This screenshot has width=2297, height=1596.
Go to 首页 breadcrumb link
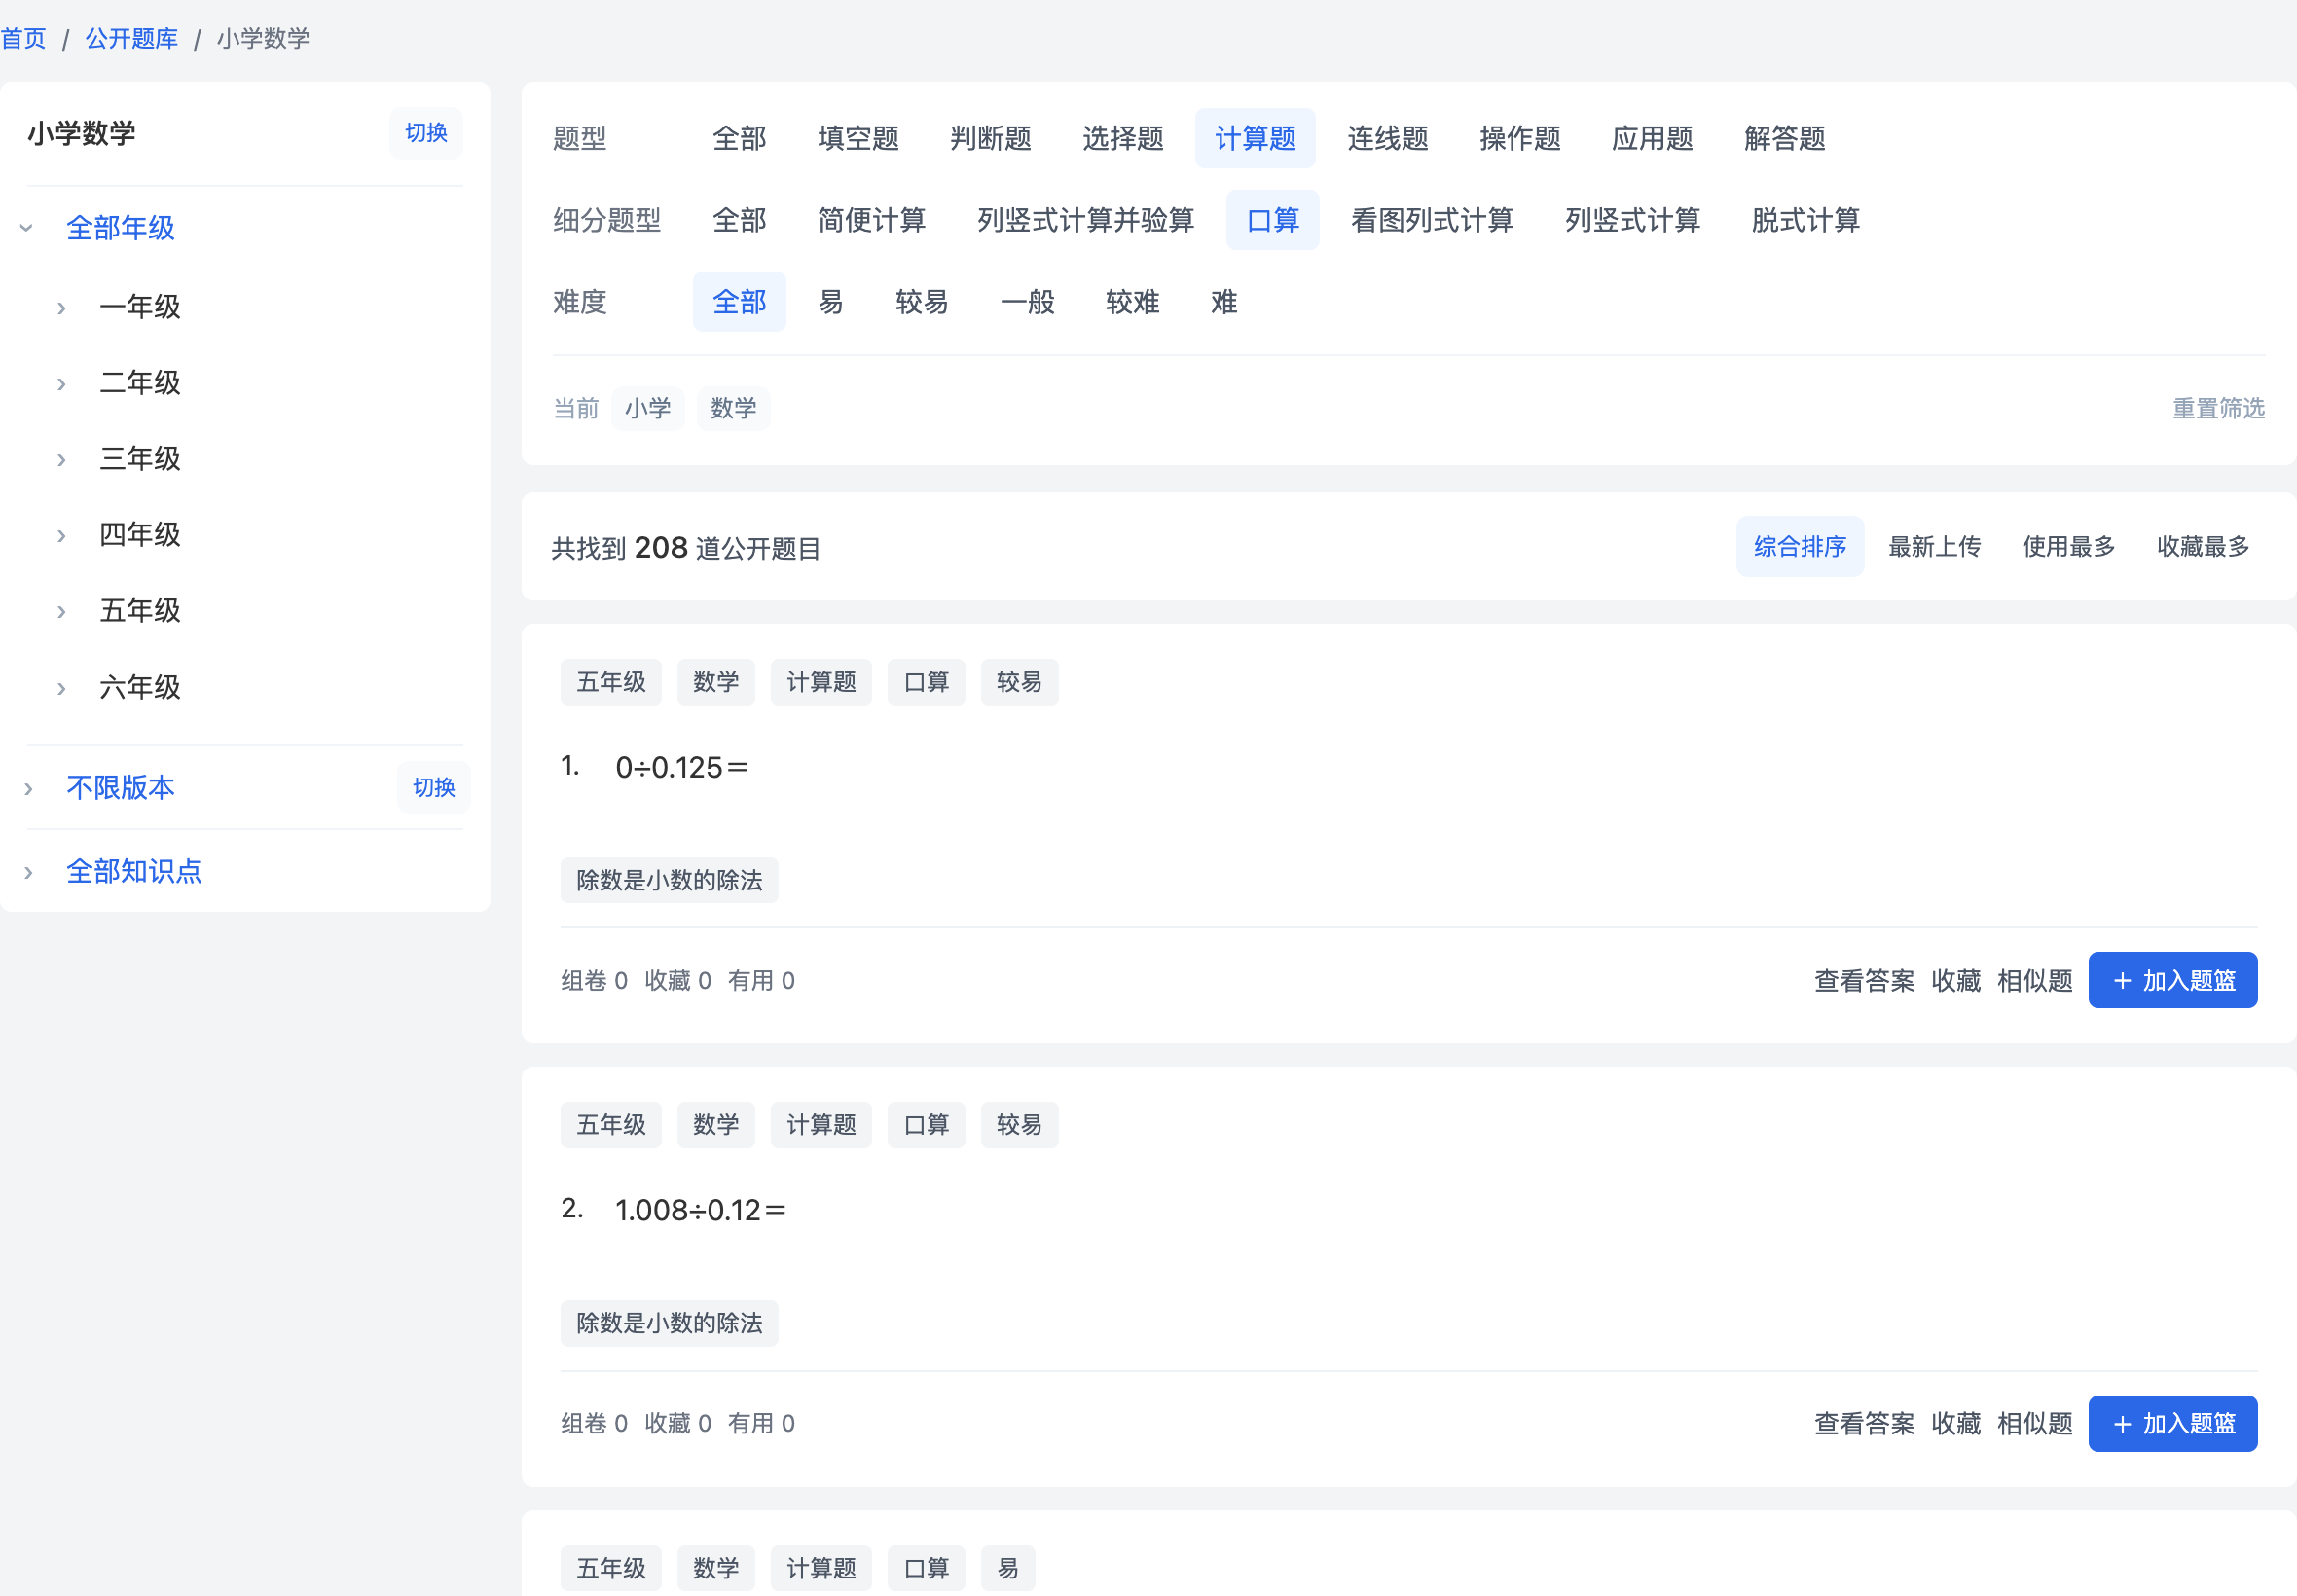[x=23, y=38]
